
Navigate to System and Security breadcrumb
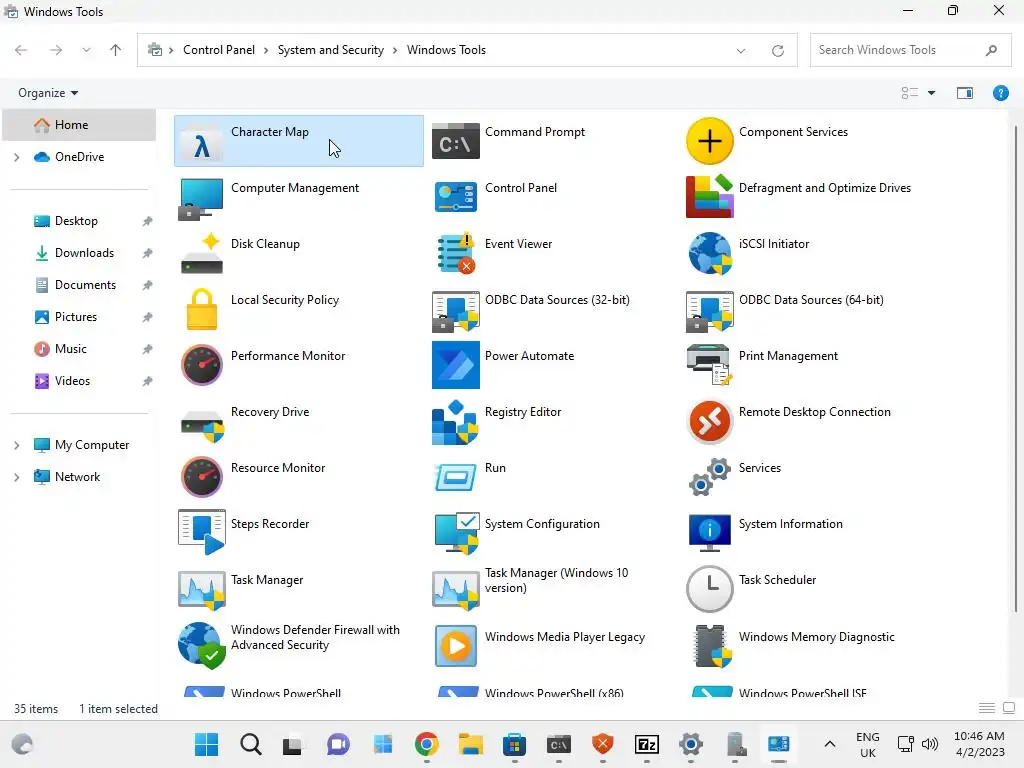point(330,50)
